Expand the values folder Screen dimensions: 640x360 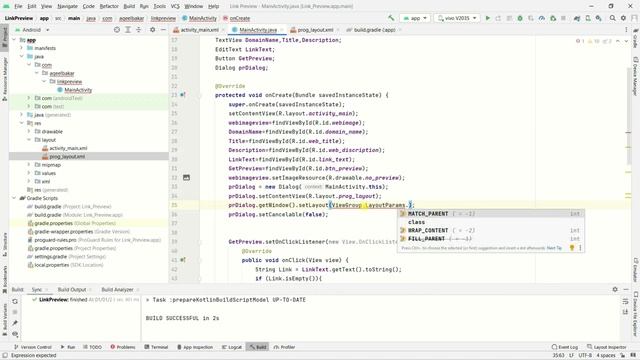29,173
